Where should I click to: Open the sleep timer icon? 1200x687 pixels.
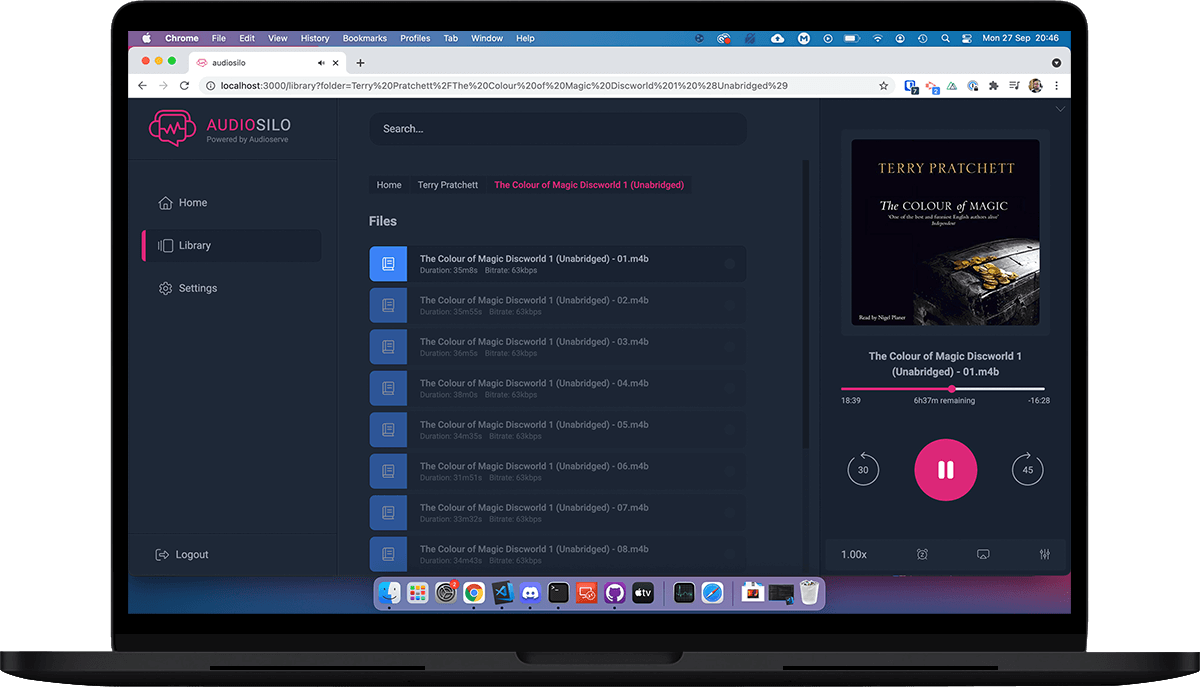tap(922, 554)
